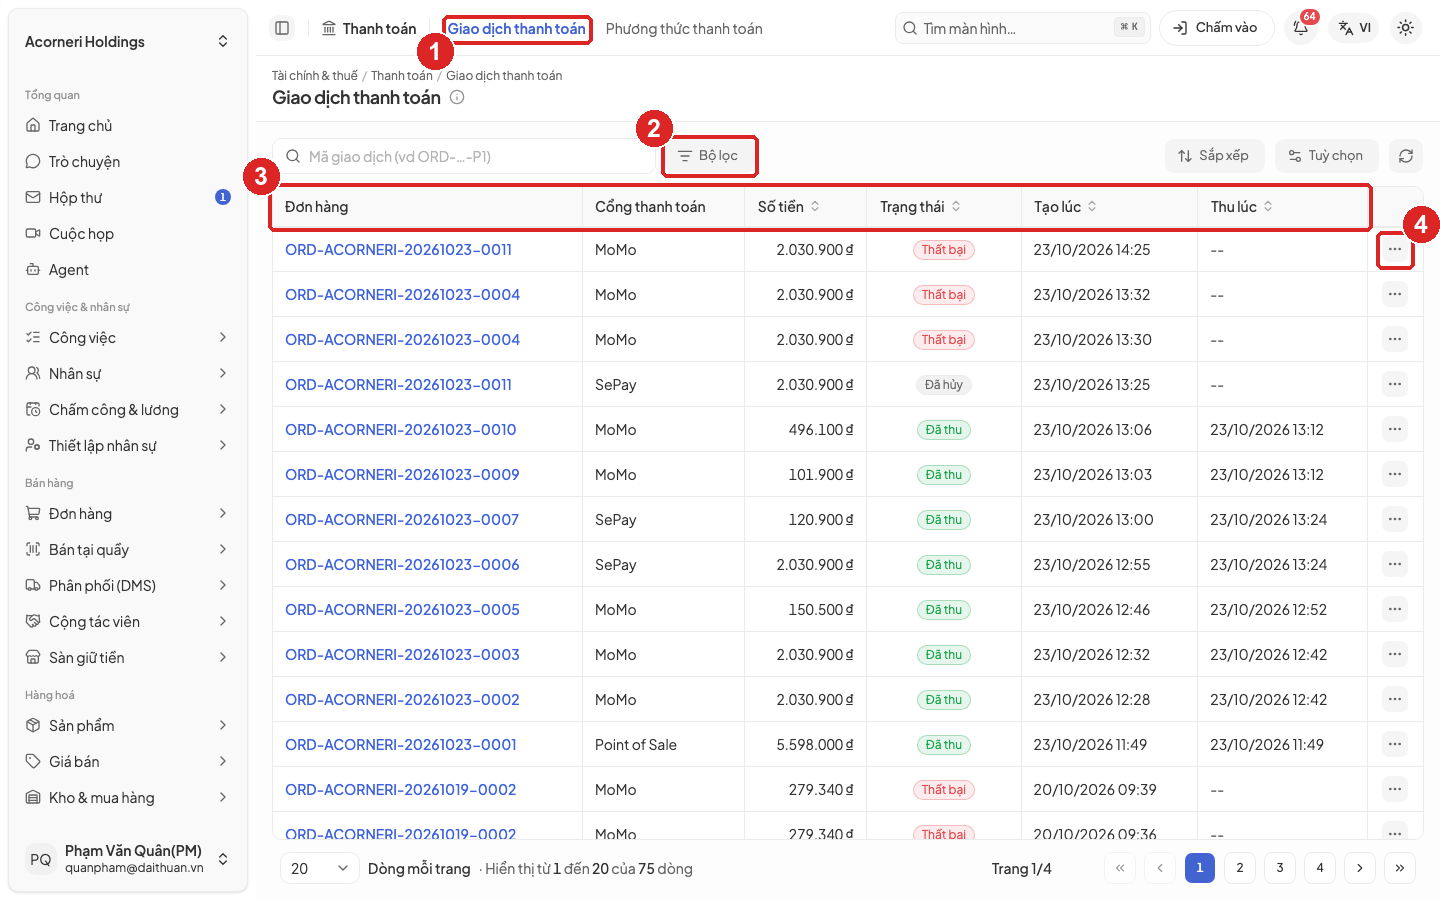Open order link ORD-ACORNERI-20261023-0009
This screenshot has width=1440, height=900.
pyautogui.click(x=402, y=474)
